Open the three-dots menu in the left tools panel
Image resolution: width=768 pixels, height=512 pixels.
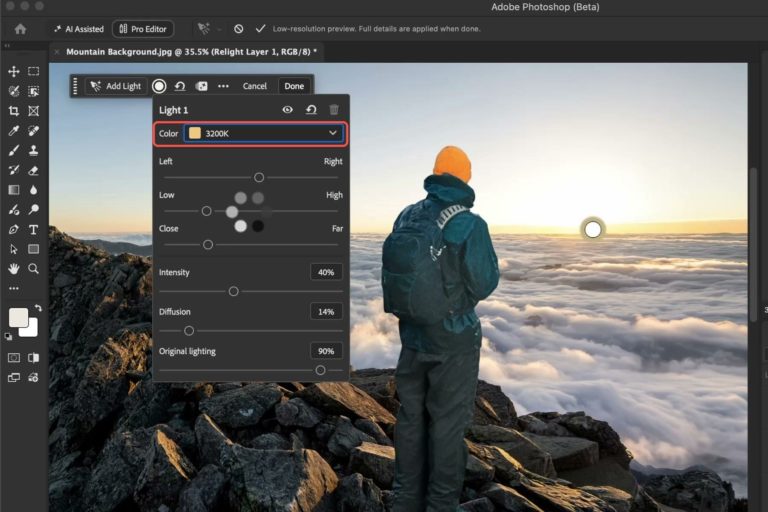point(14,289)
